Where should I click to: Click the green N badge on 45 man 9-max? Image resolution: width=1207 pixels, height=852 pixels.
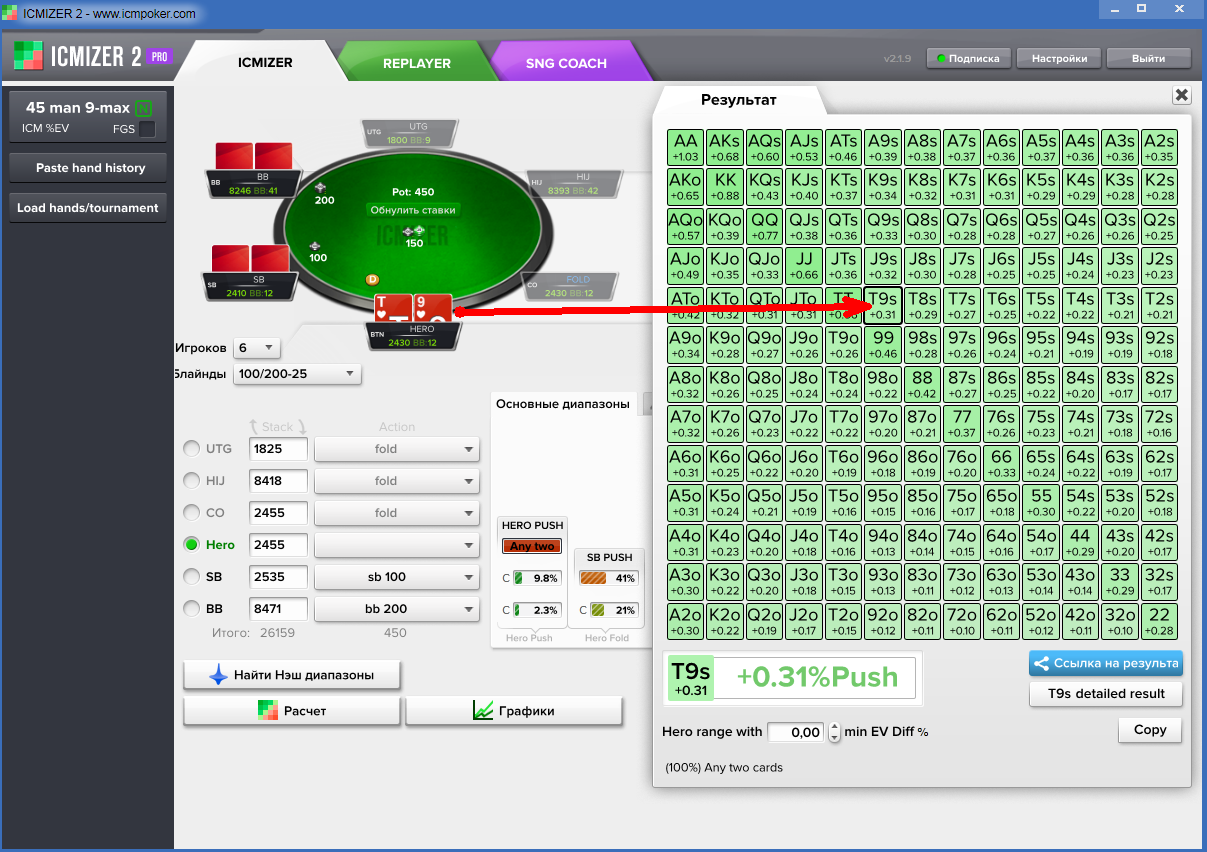tap(144, 108)
